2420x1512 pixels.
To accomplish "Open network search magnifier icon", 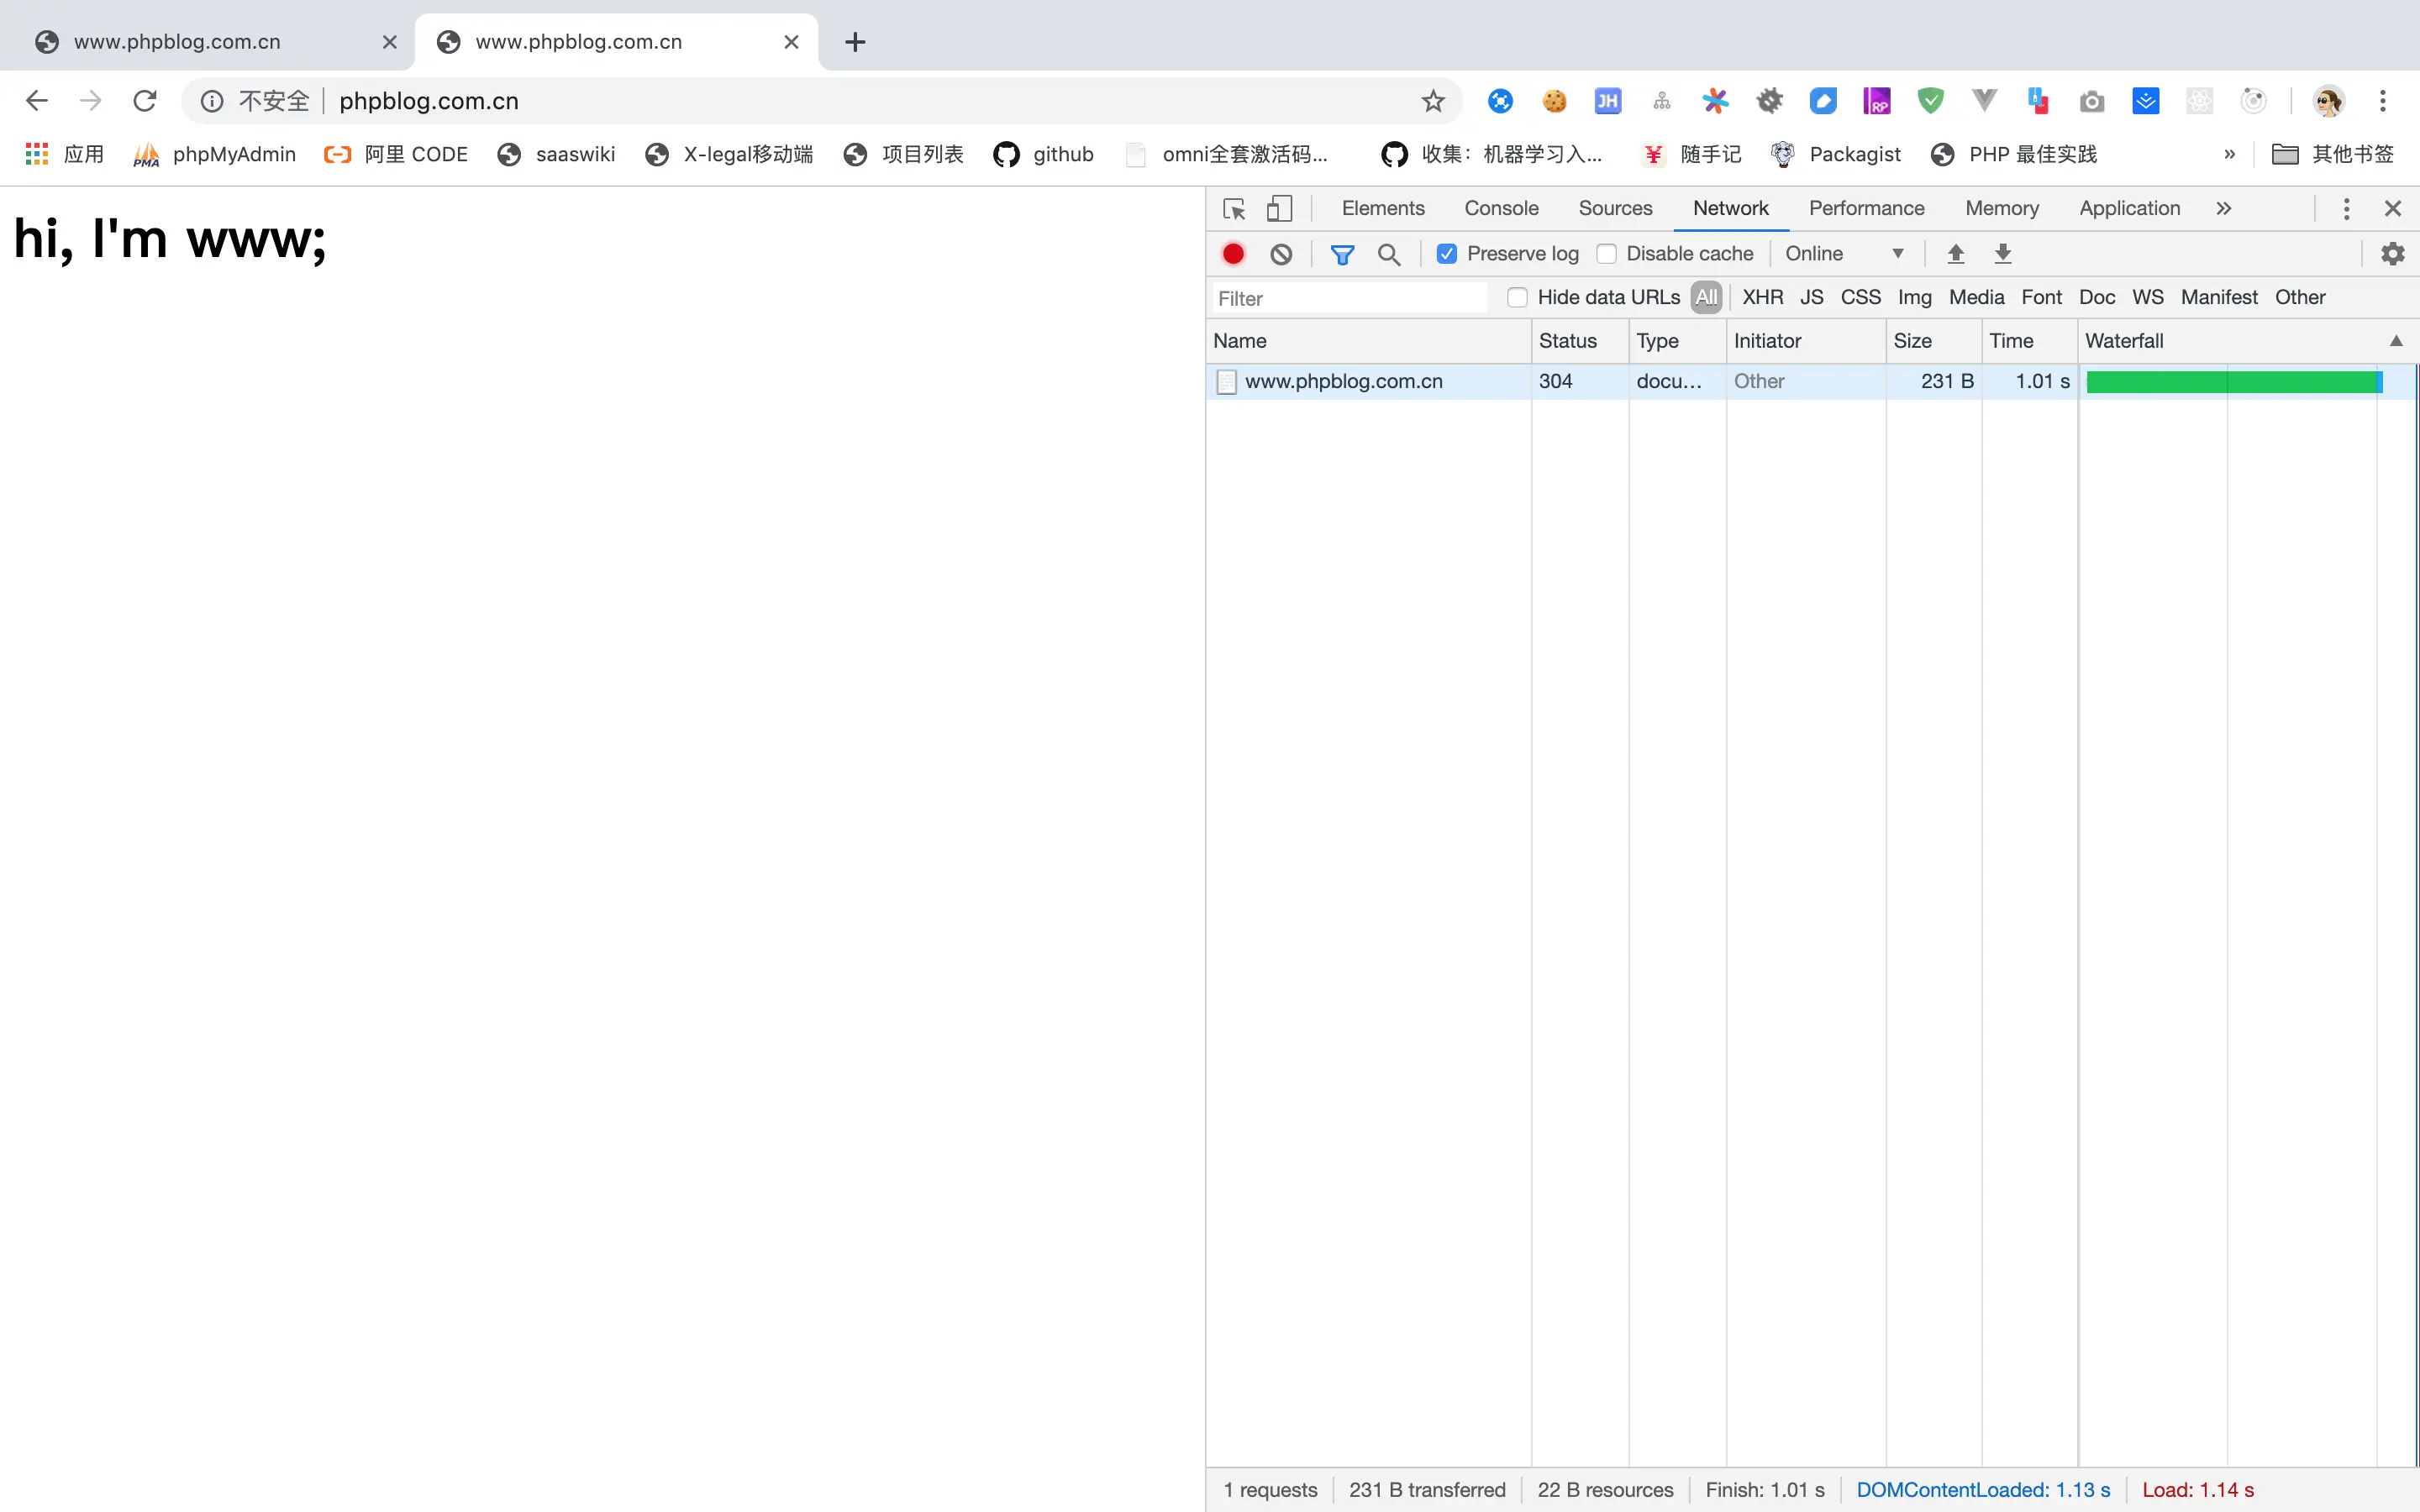I will [1388, 254].
